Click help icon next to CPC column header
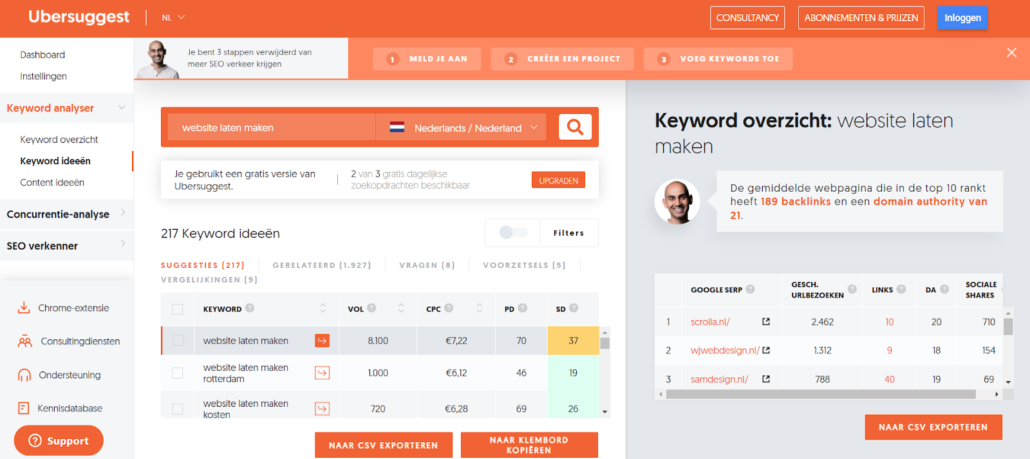Image resolution: width=1030 pixels, height=459 pixels. pos(449,309)
